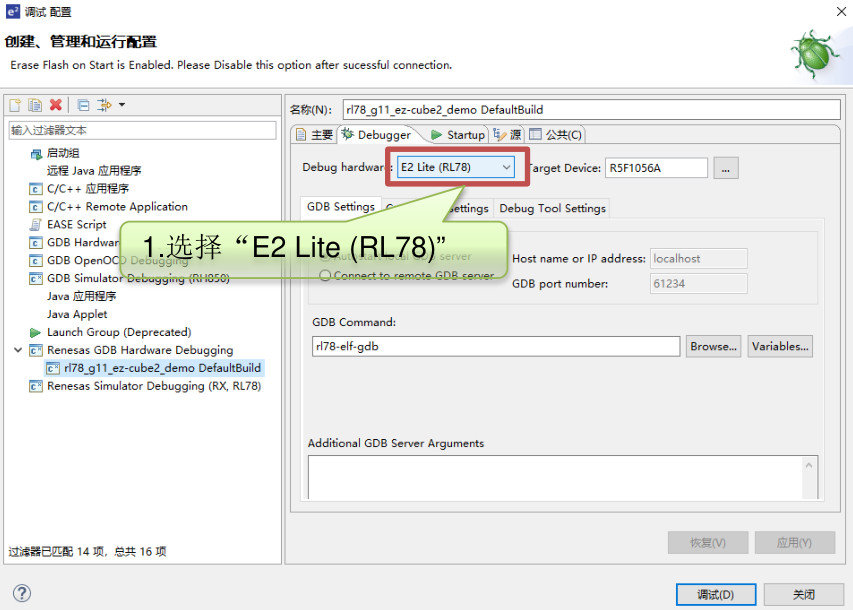Click the EASE Script icon
Viewport: 853px width, 610px height.
(x=35, y=225)
